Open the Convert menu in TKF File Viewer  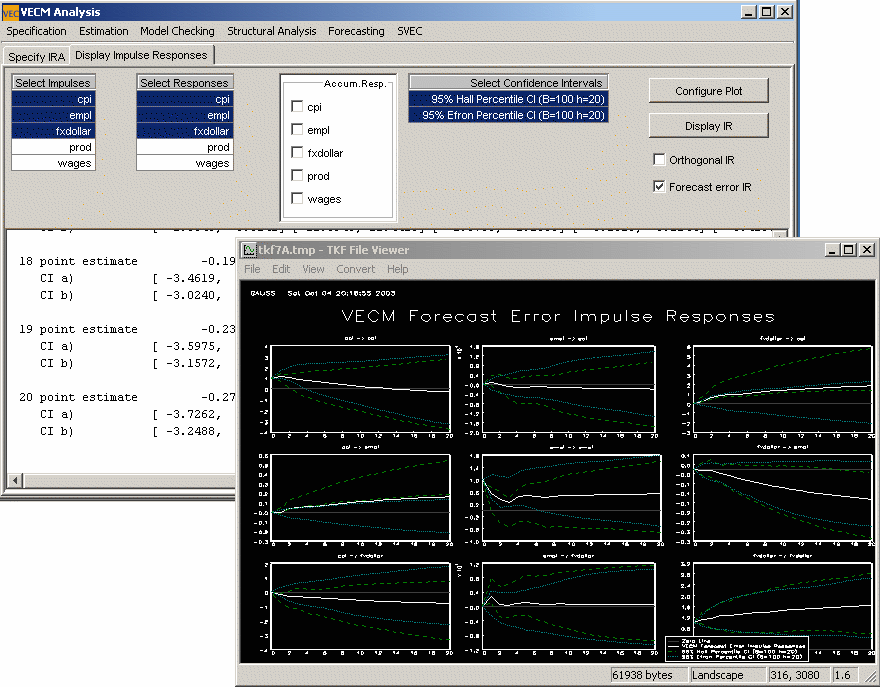point(355,269)
